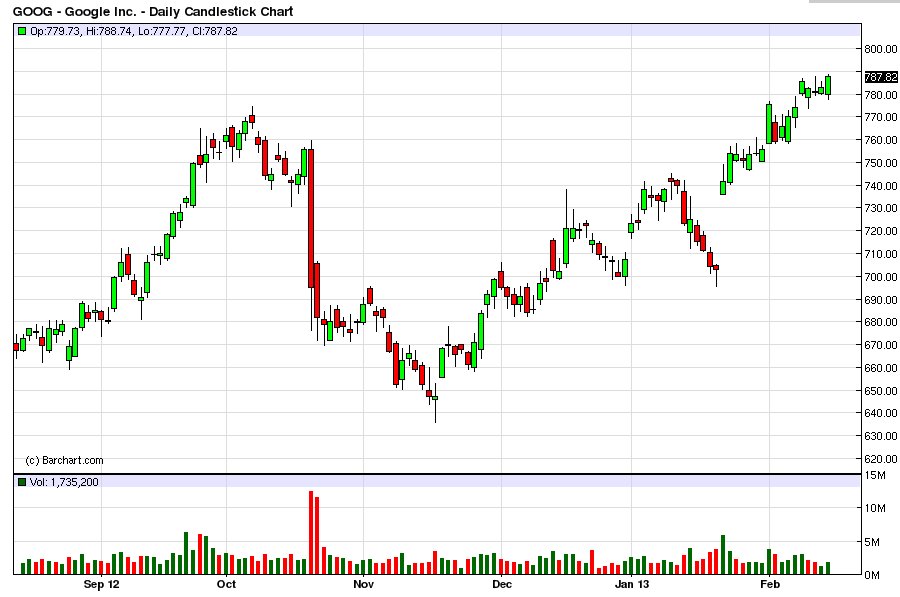
Task: Click the 'Feb' date axis label
Action: 770,584
